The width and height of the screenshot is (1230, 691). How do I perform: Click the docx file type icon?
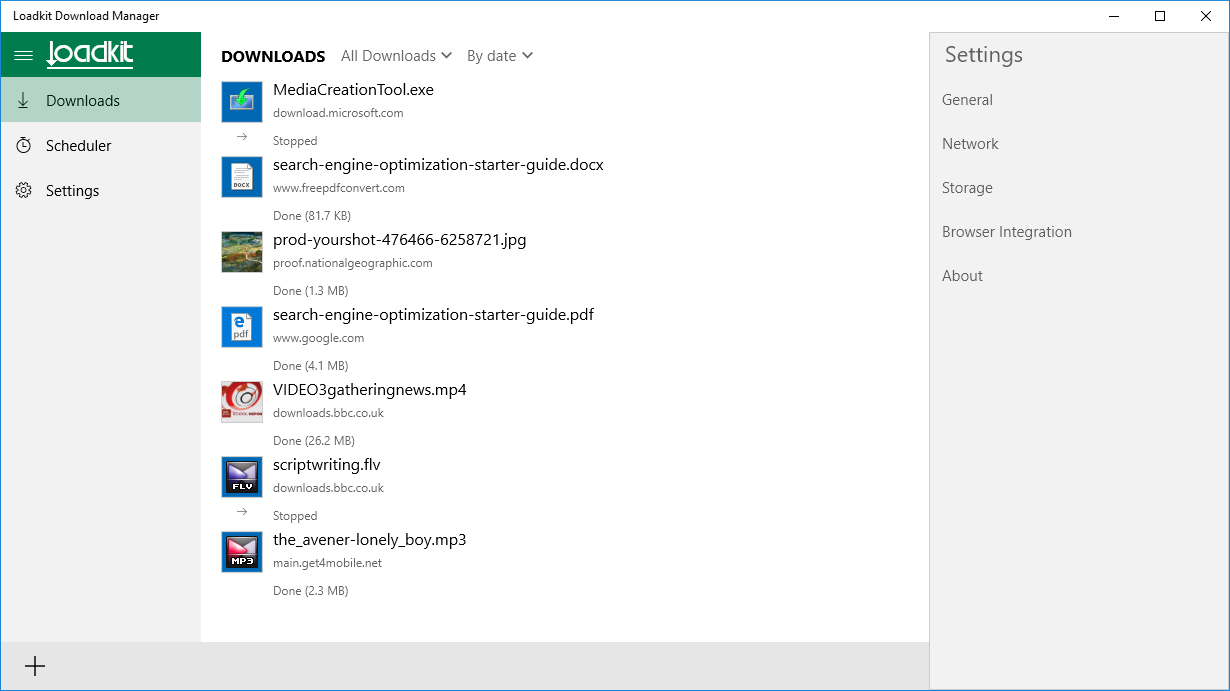coord(242,177)
